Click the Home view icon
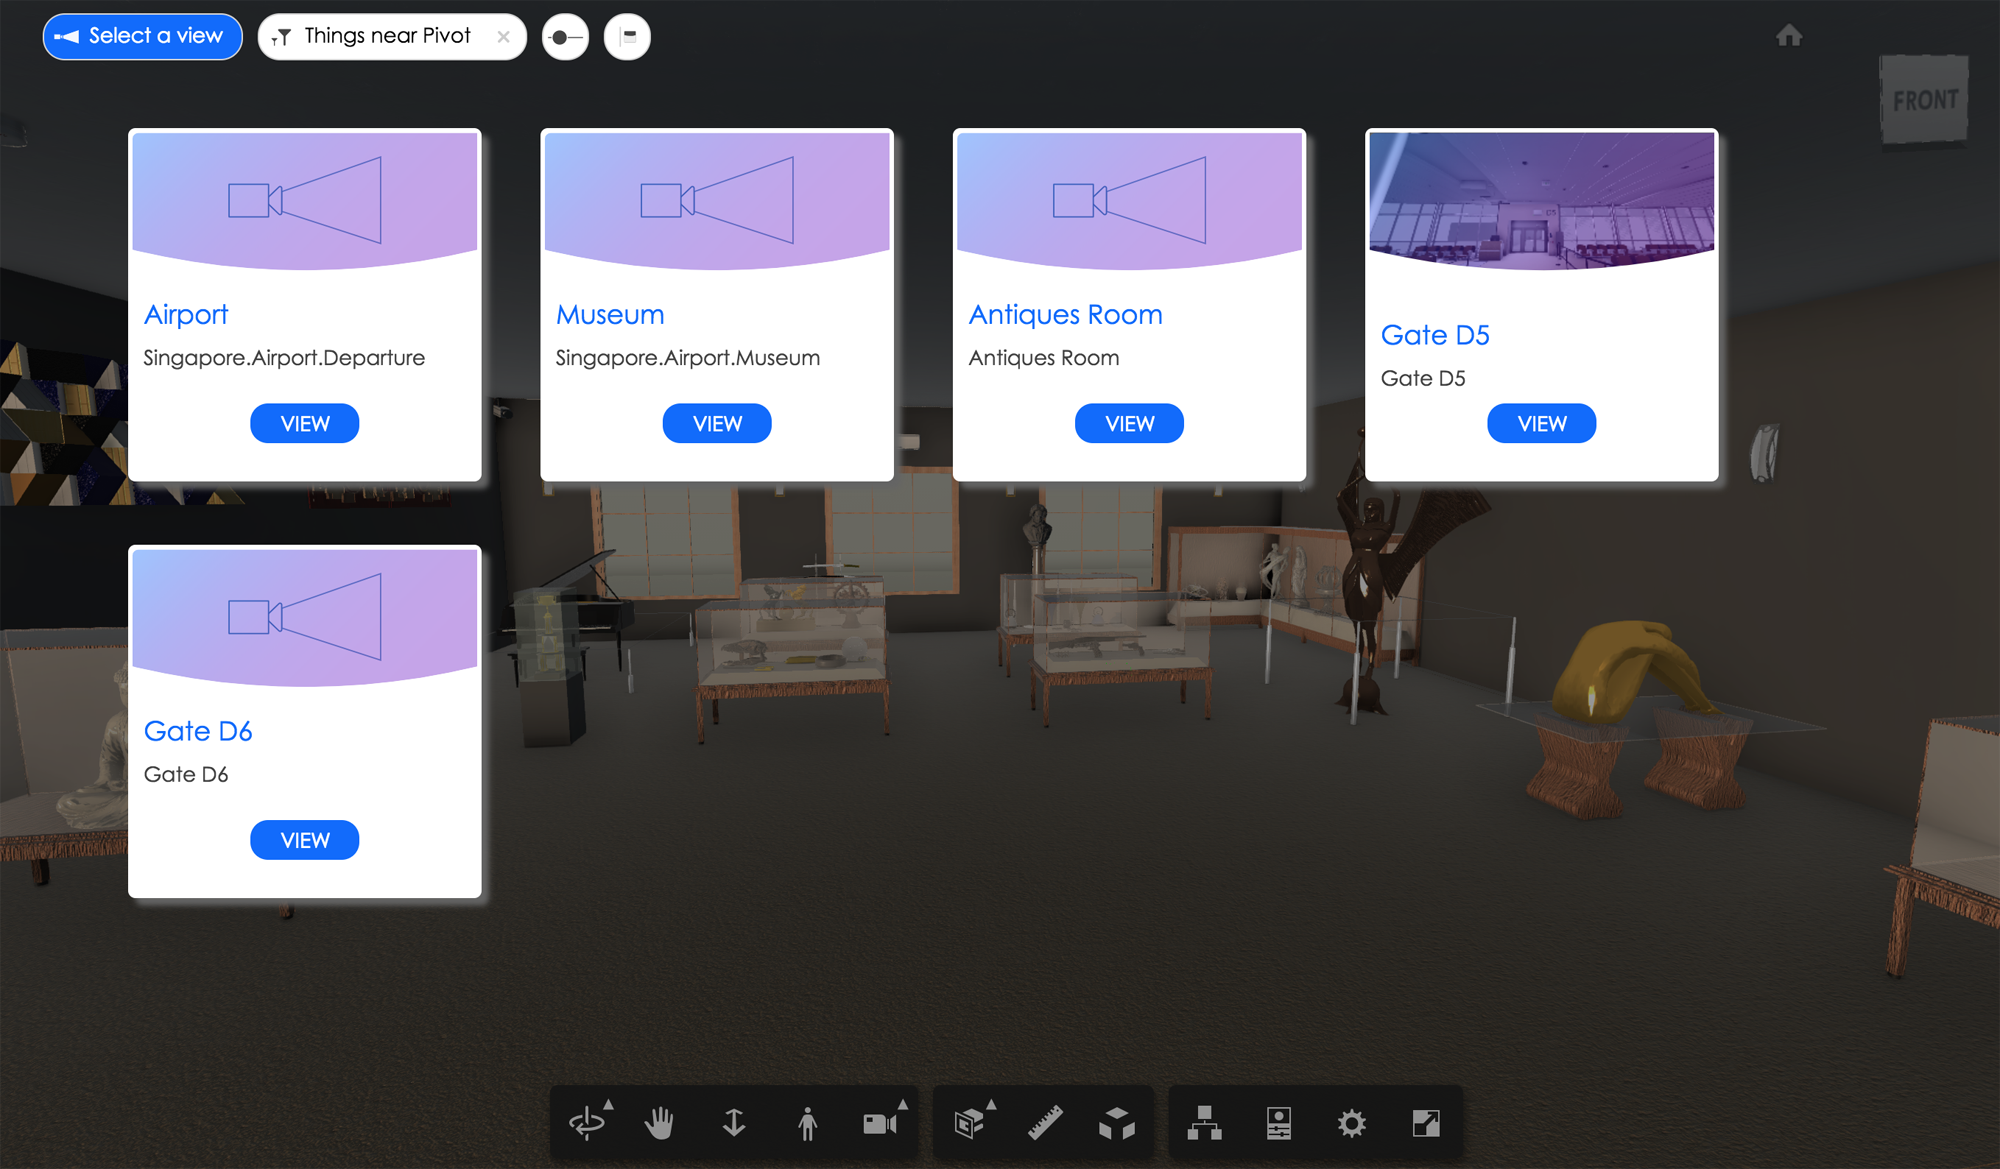Viewport: 2000px width, 1169px height. (1788, 36)
